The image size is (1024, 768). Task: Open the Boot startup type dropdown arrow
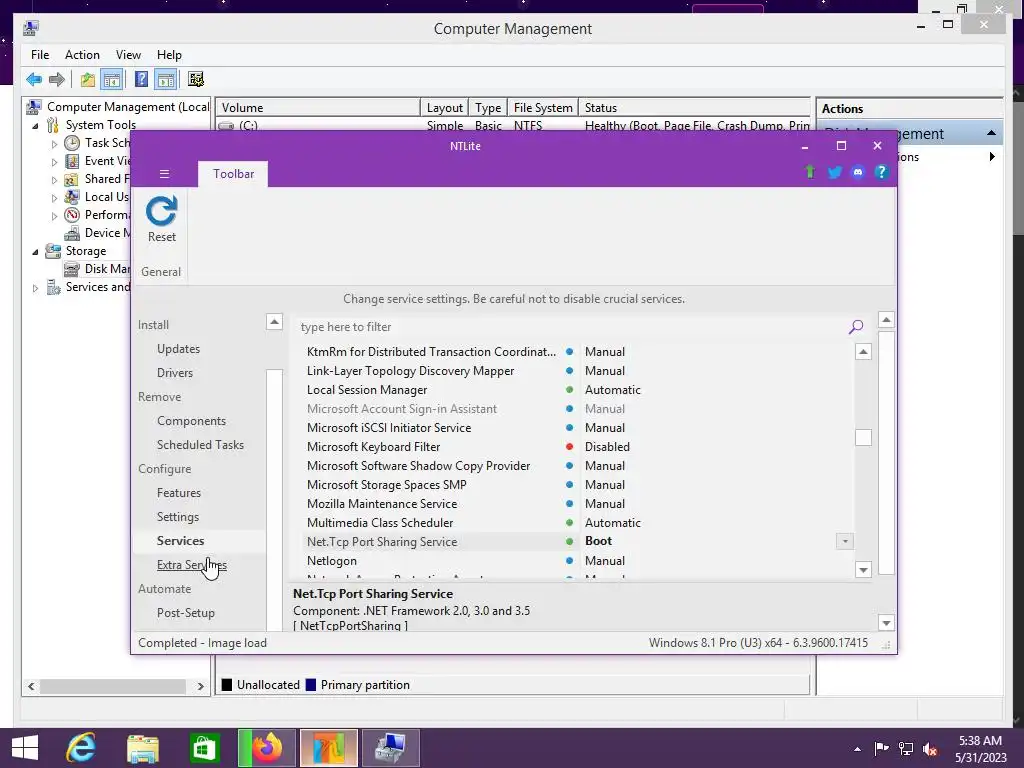[844, 541]
